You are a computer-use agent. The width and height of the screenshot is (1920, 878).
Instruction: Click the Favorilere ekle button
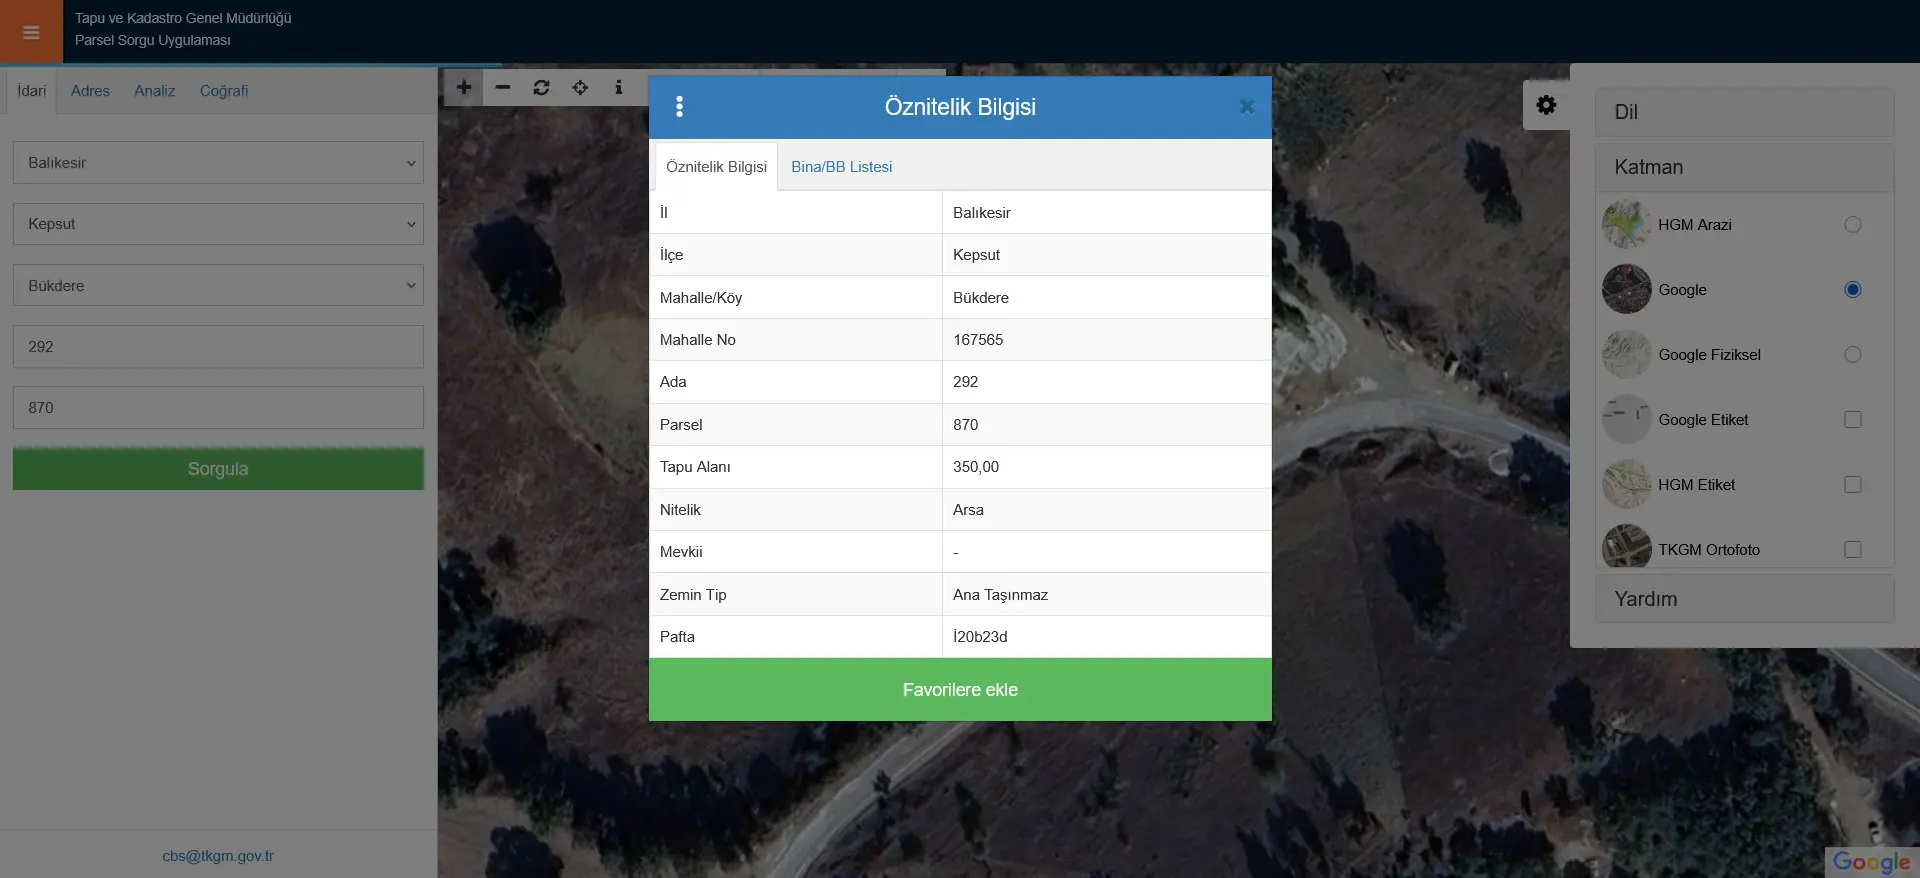click(x=960, y=690)
